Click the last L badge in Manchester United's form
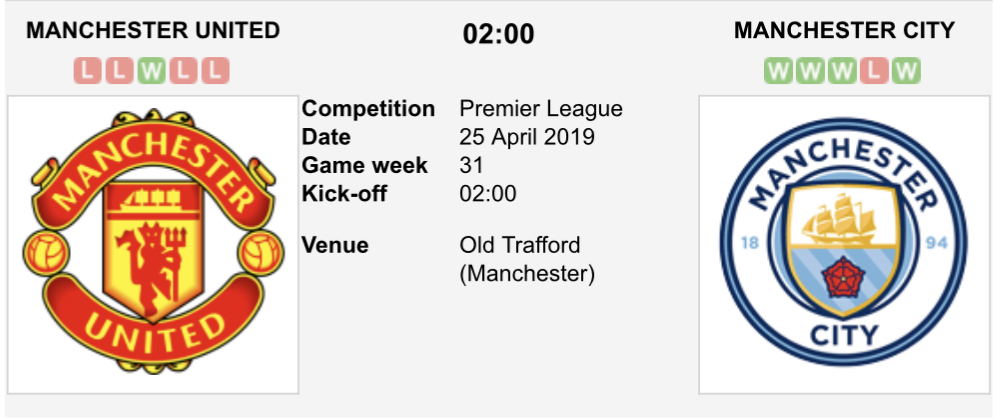 coord(216,71)
